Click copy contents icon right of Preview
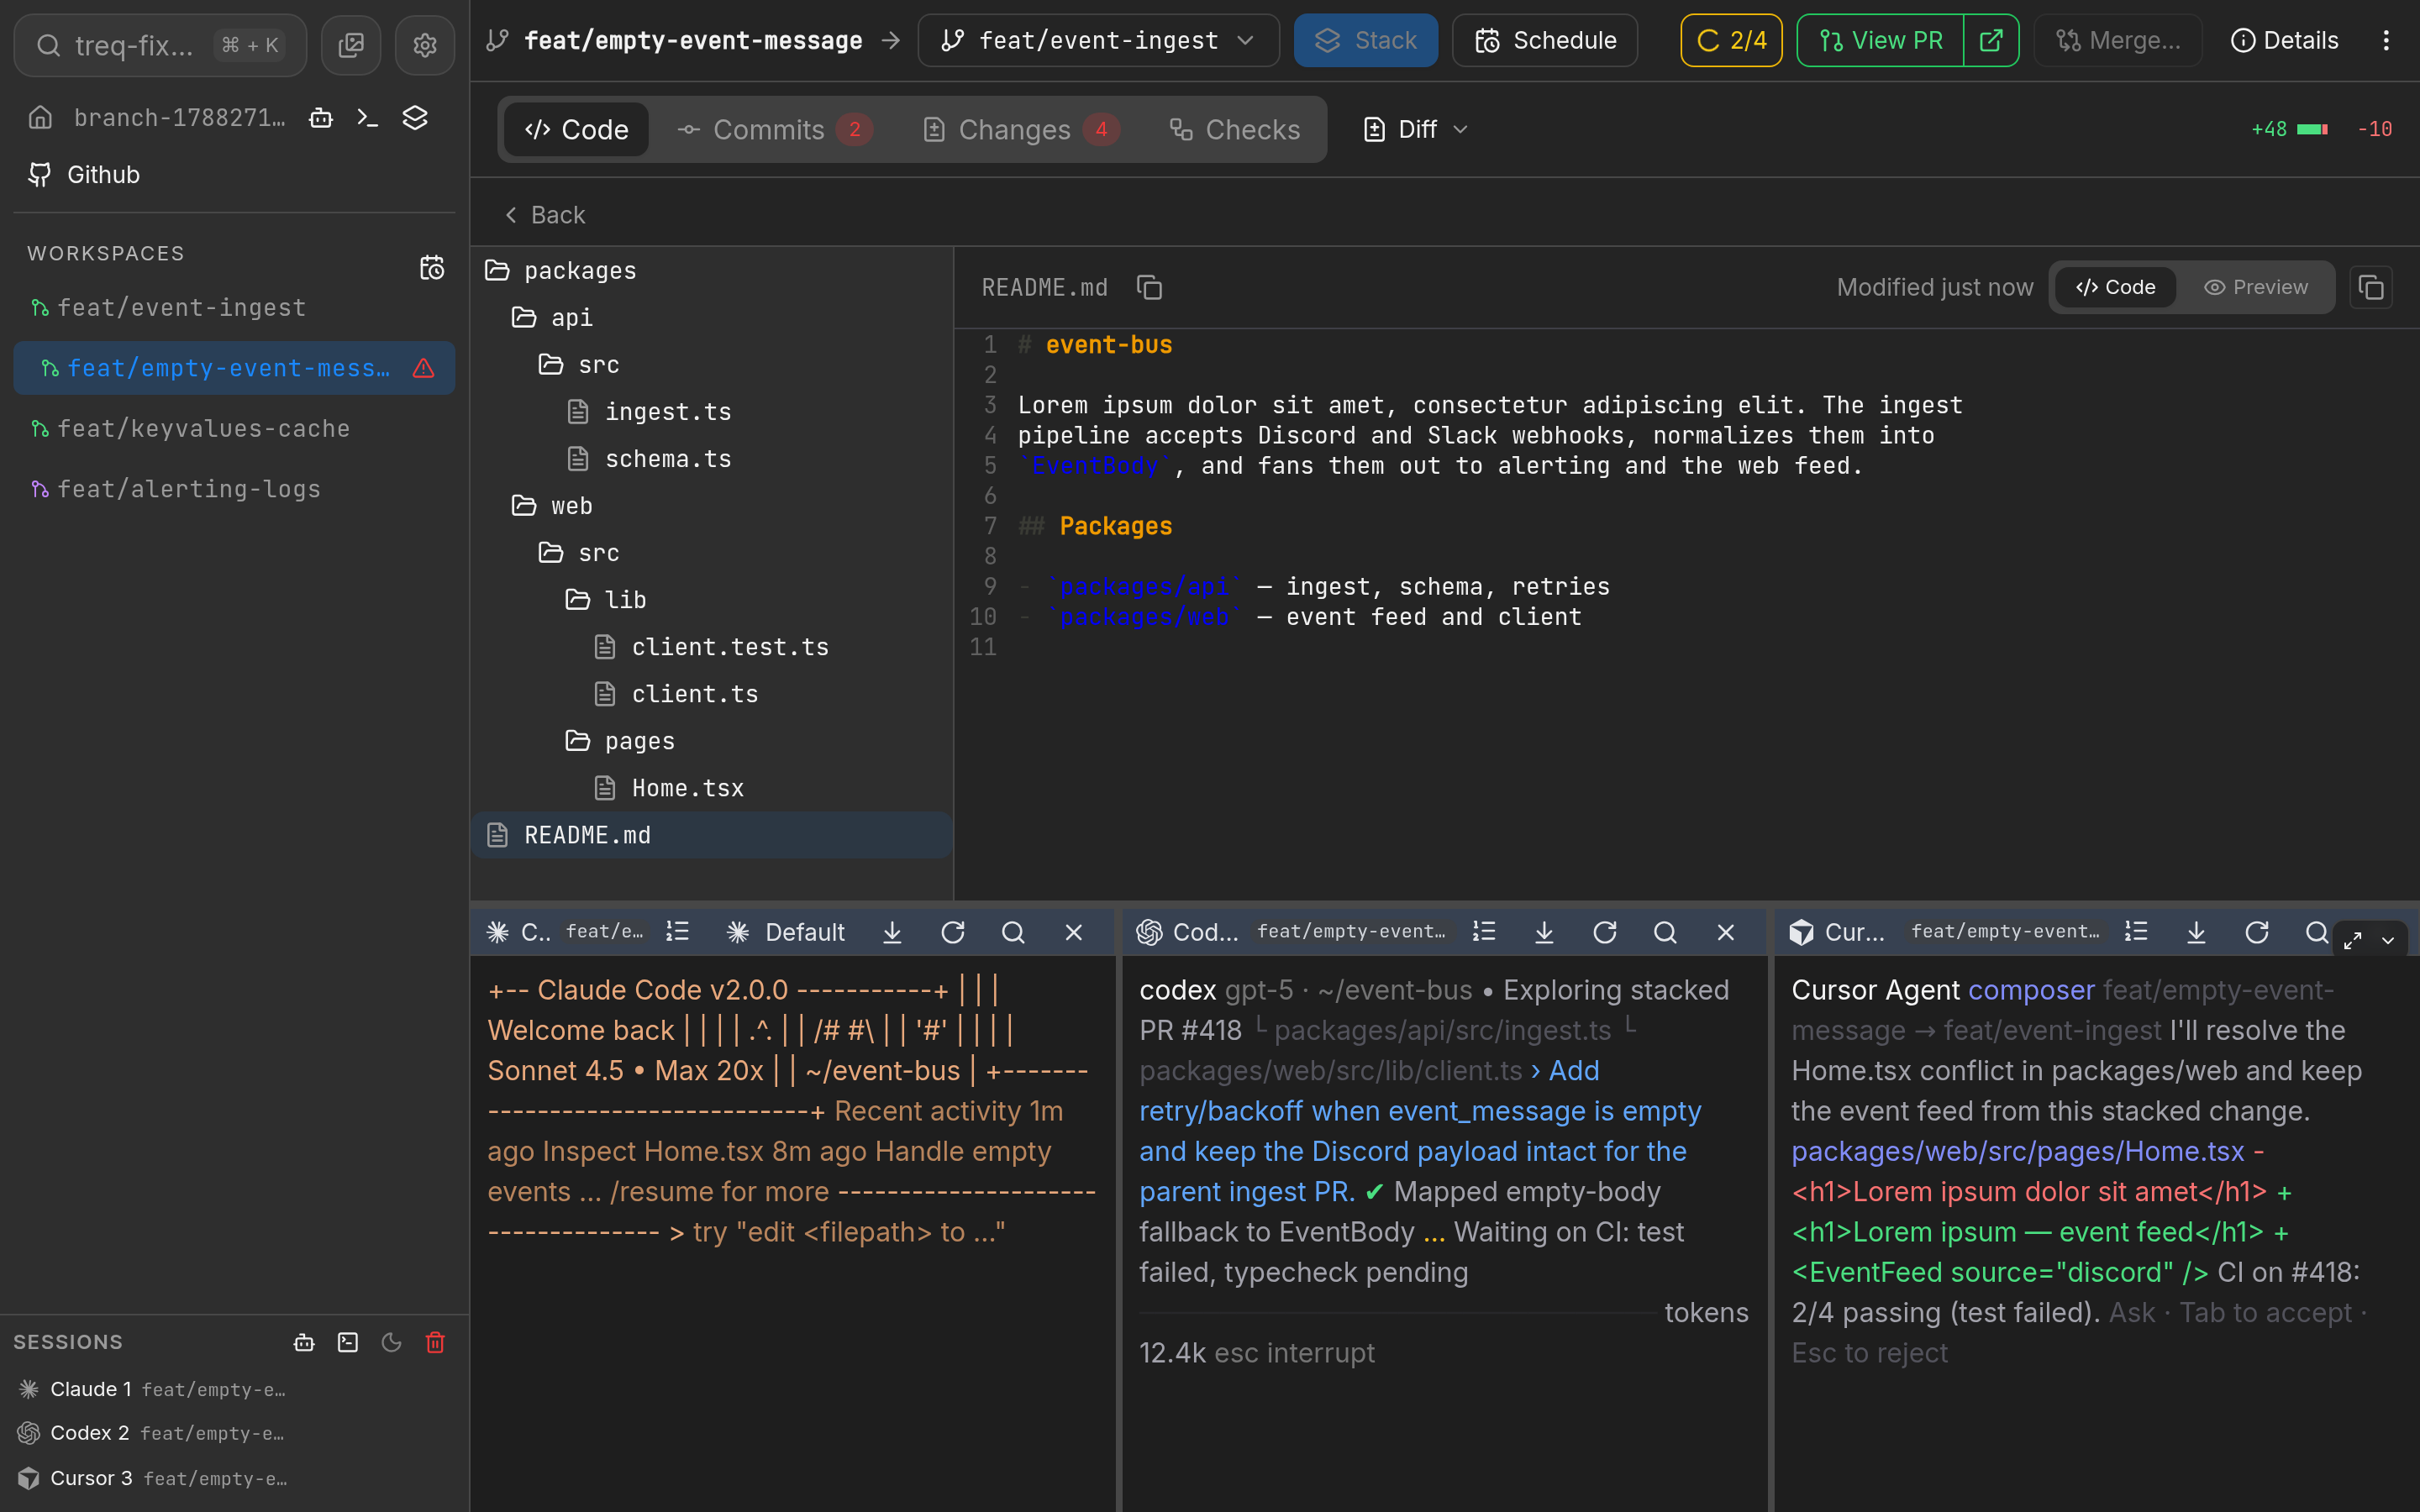The width and height of the screenshot is (2420, 1512). pos(2371,288)
